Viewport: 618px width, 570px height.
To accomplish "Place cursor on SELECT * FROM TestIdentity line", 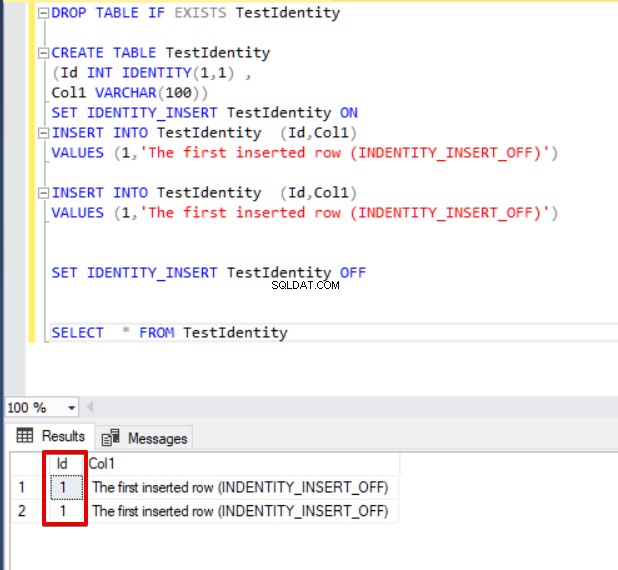I will tap(169, 333).
